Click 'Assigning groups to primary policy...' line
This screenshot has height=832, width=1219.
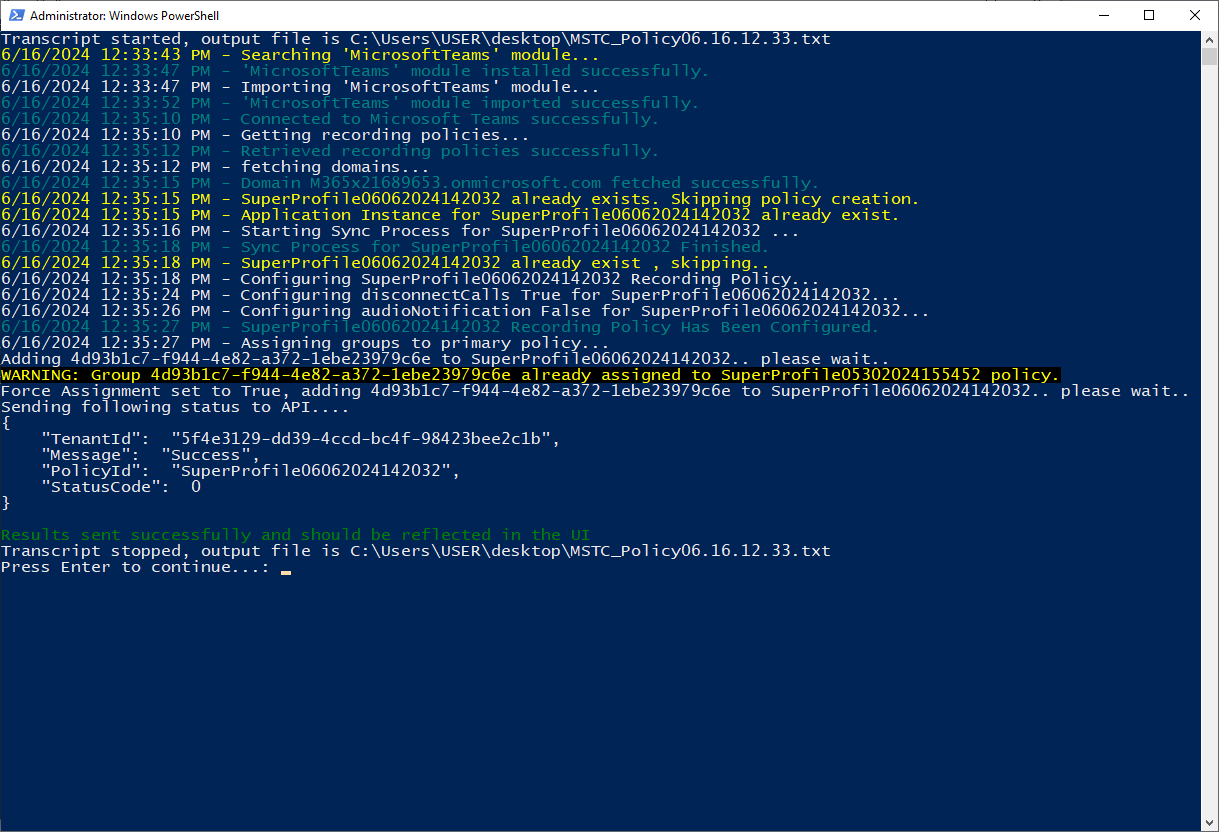(x=305, y=343)
